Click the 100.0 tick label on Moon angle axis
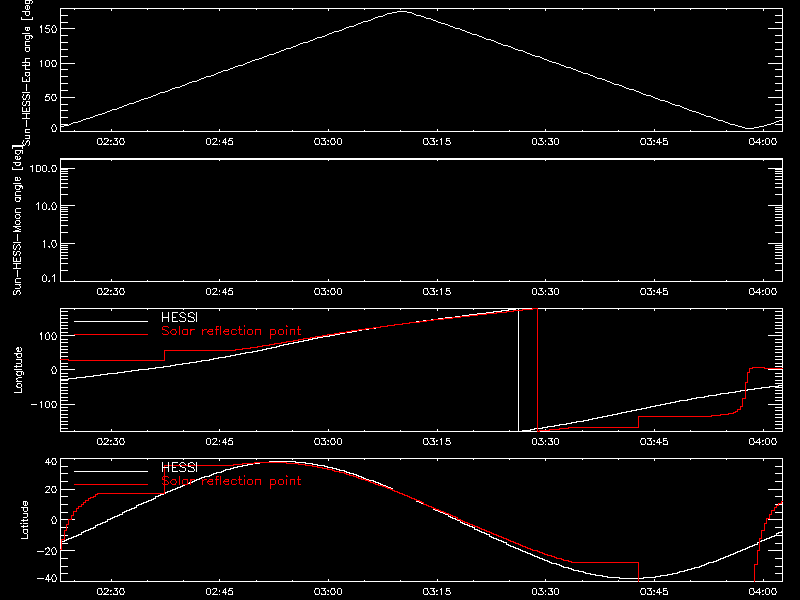This screenshot has width=800, height=600. (43, 169)
